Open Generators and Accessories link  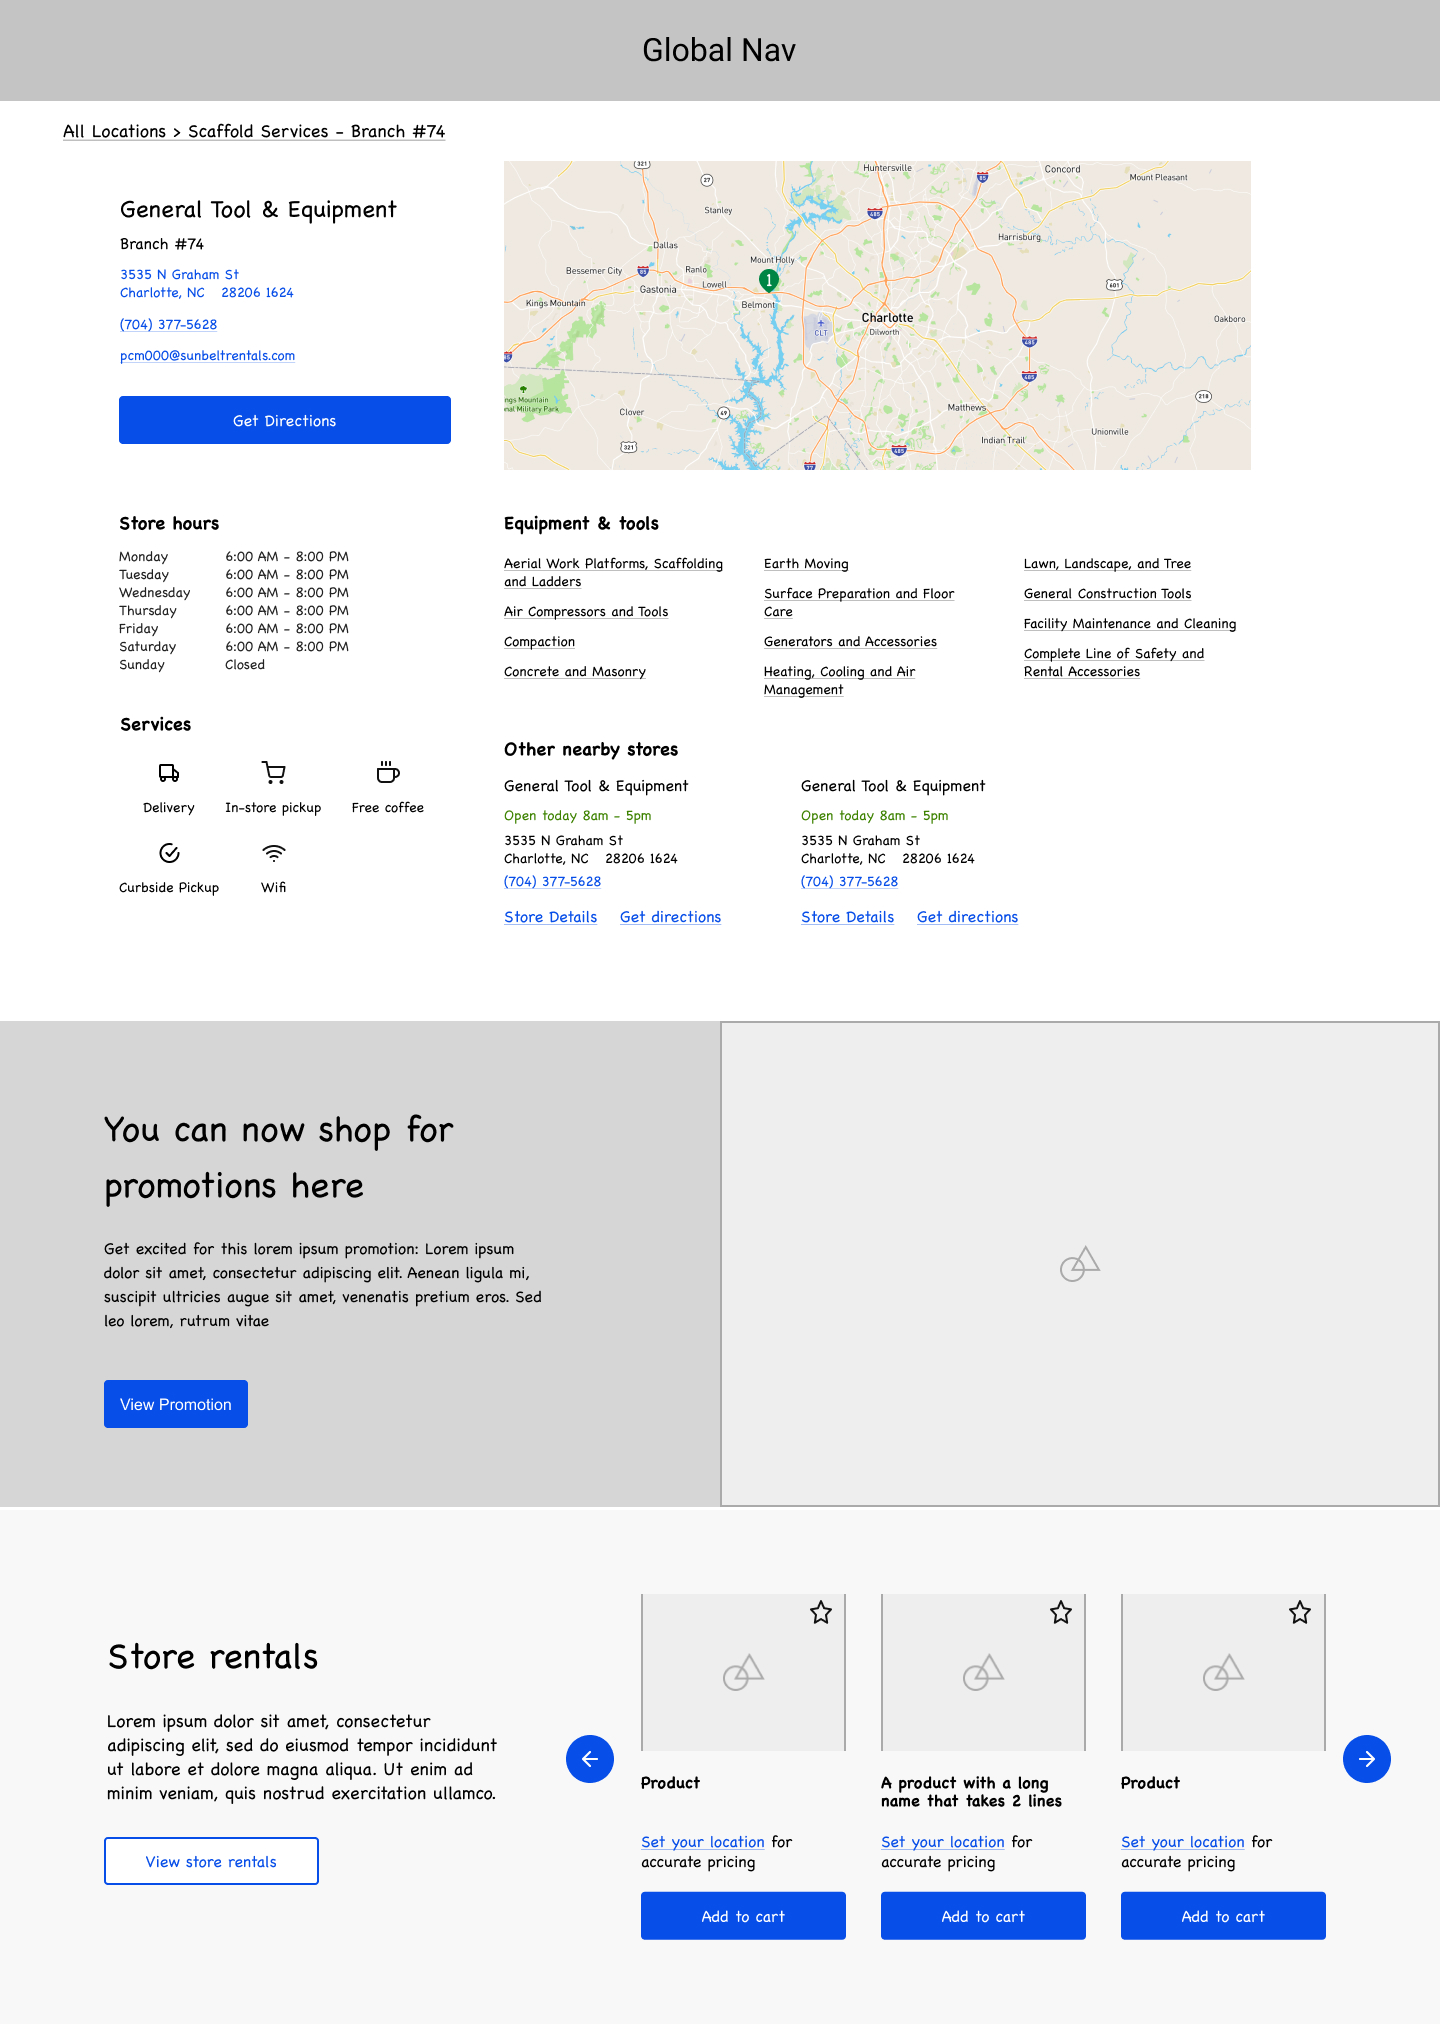click(x=850, y=641)
